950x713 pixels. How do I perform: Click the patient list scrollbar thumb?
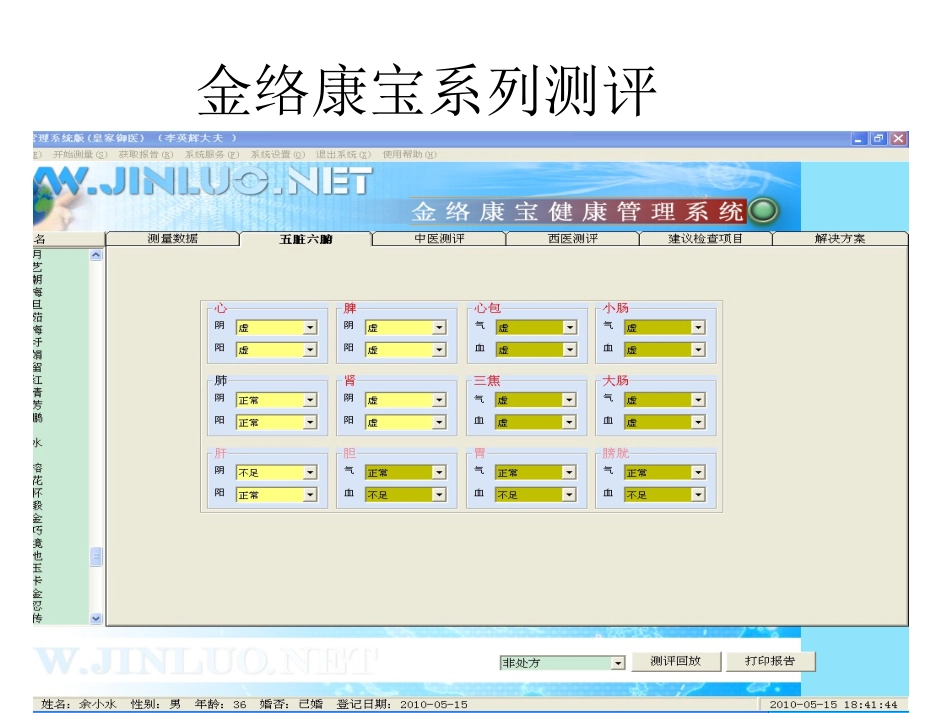[96, 556]
